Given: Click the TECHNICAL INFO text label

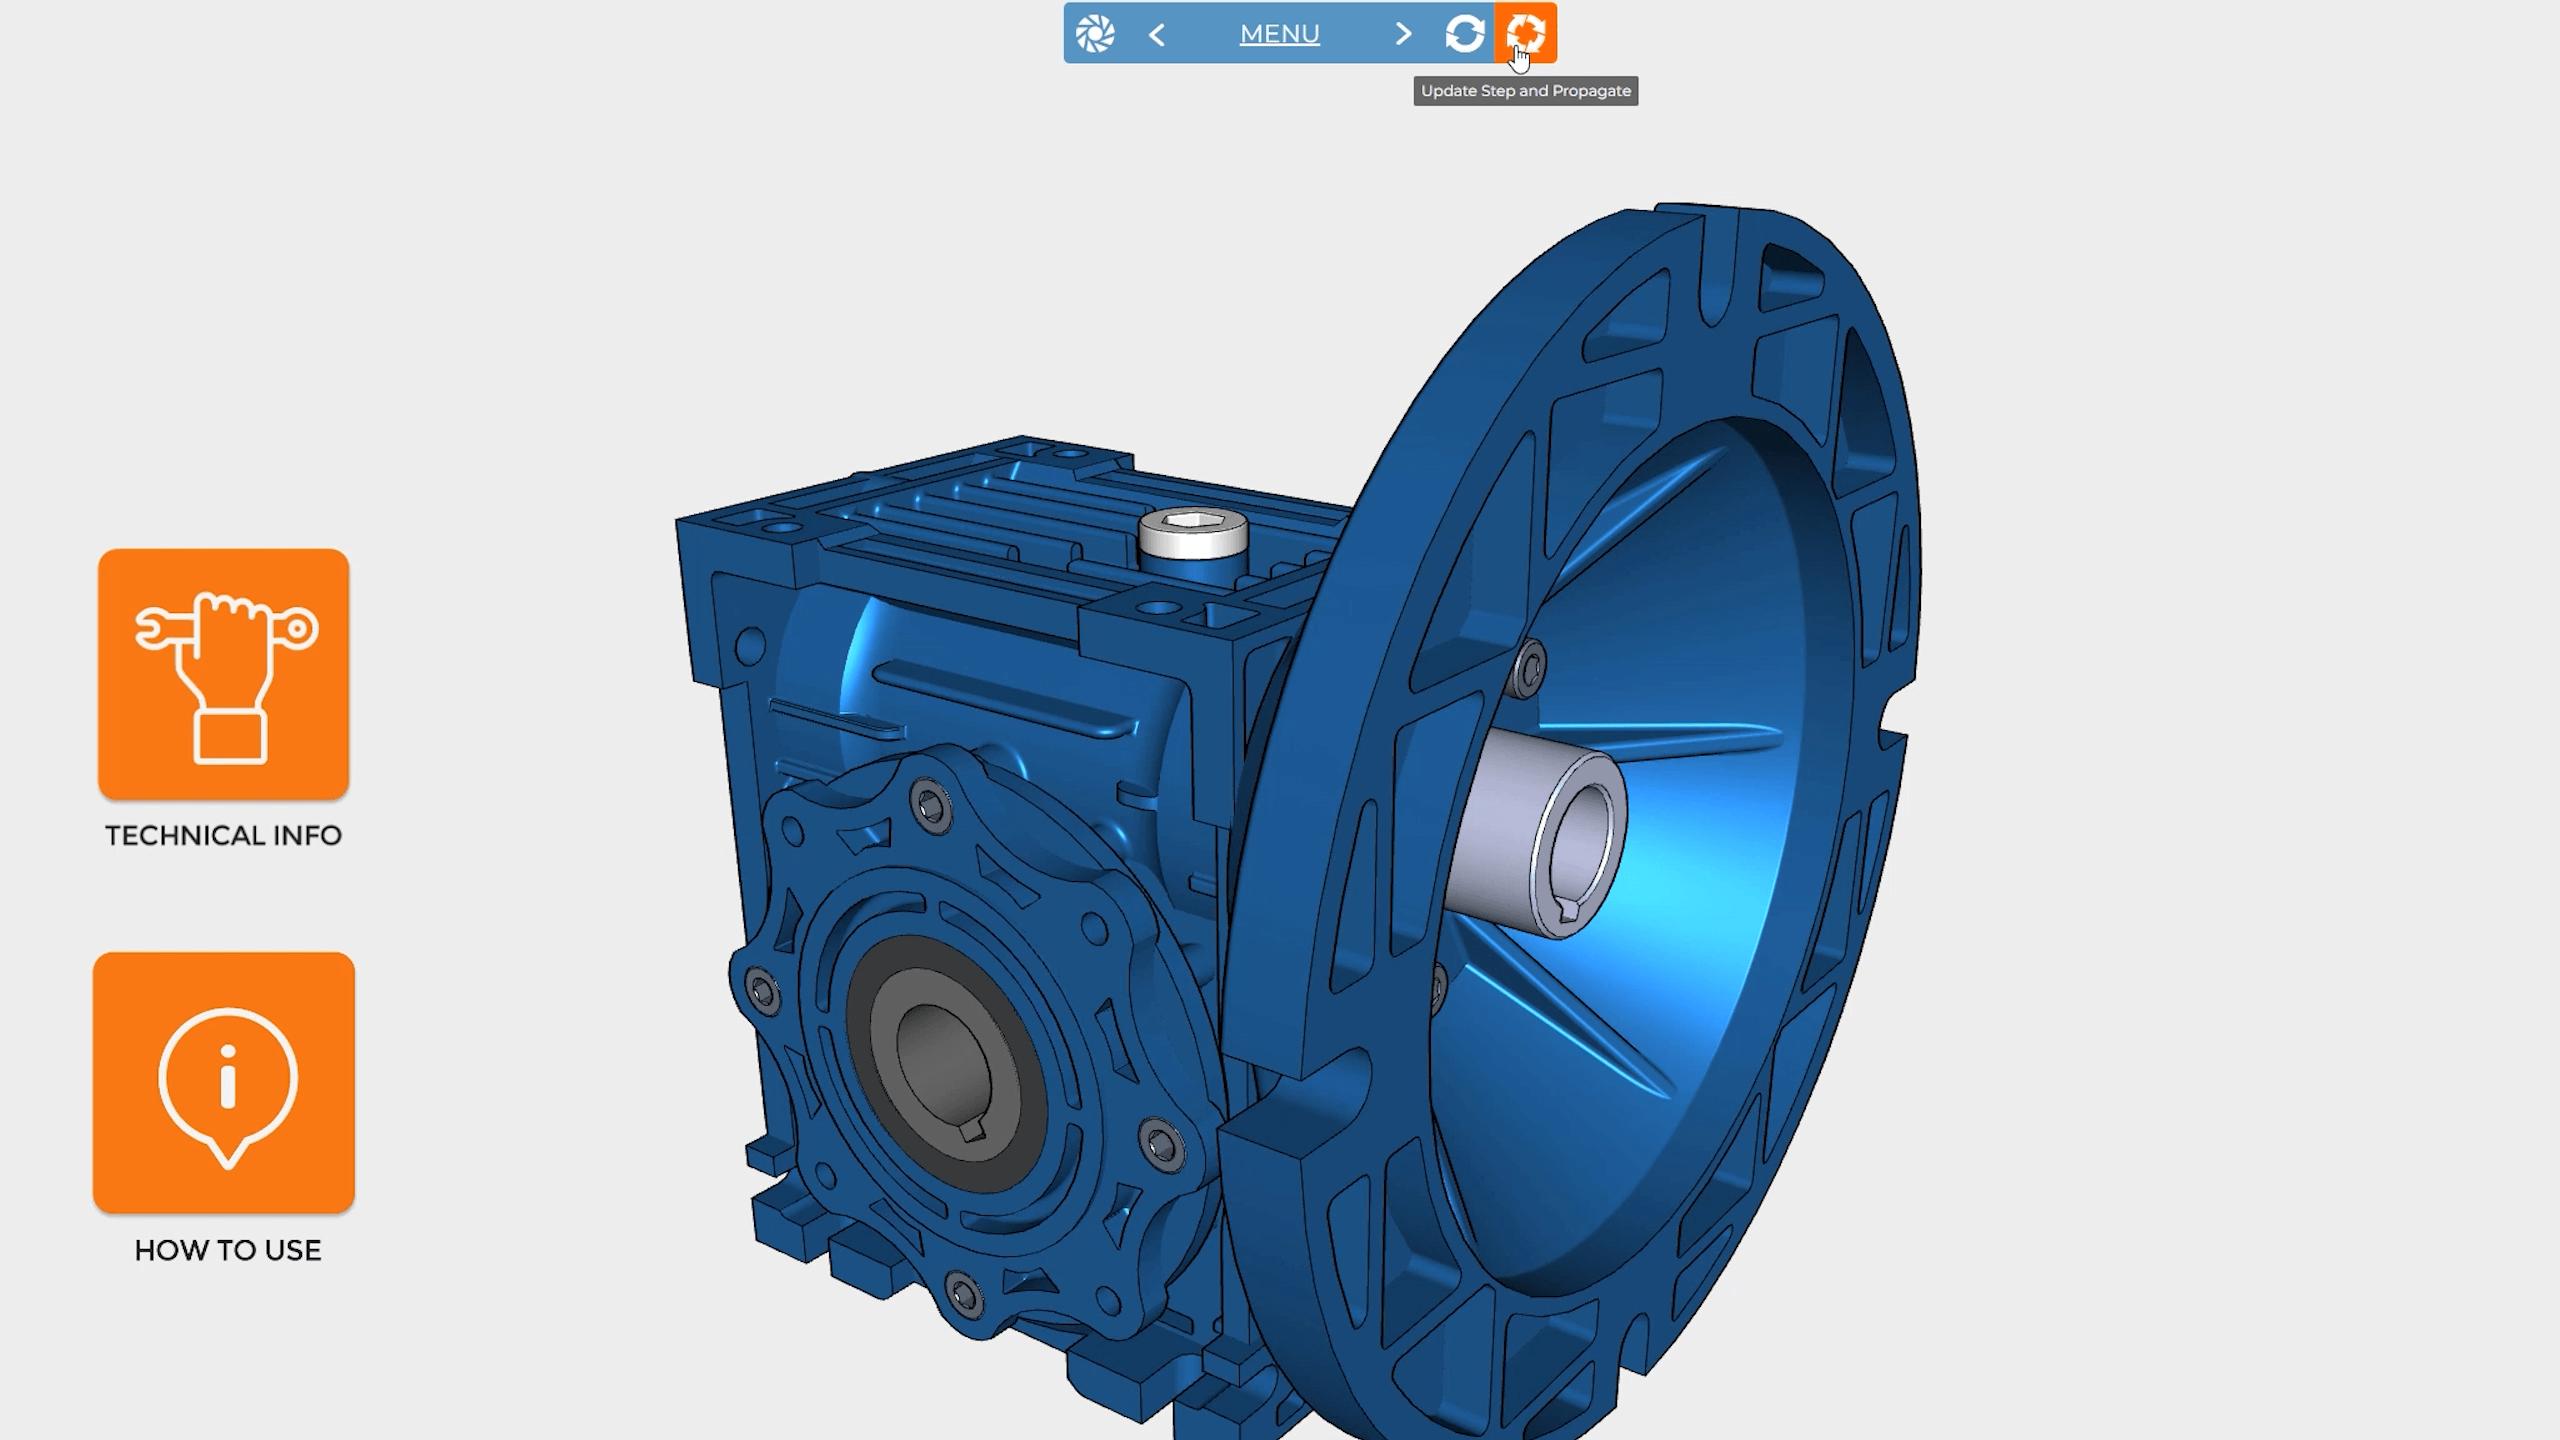Looking at the screenshot, I should point(223,836).
